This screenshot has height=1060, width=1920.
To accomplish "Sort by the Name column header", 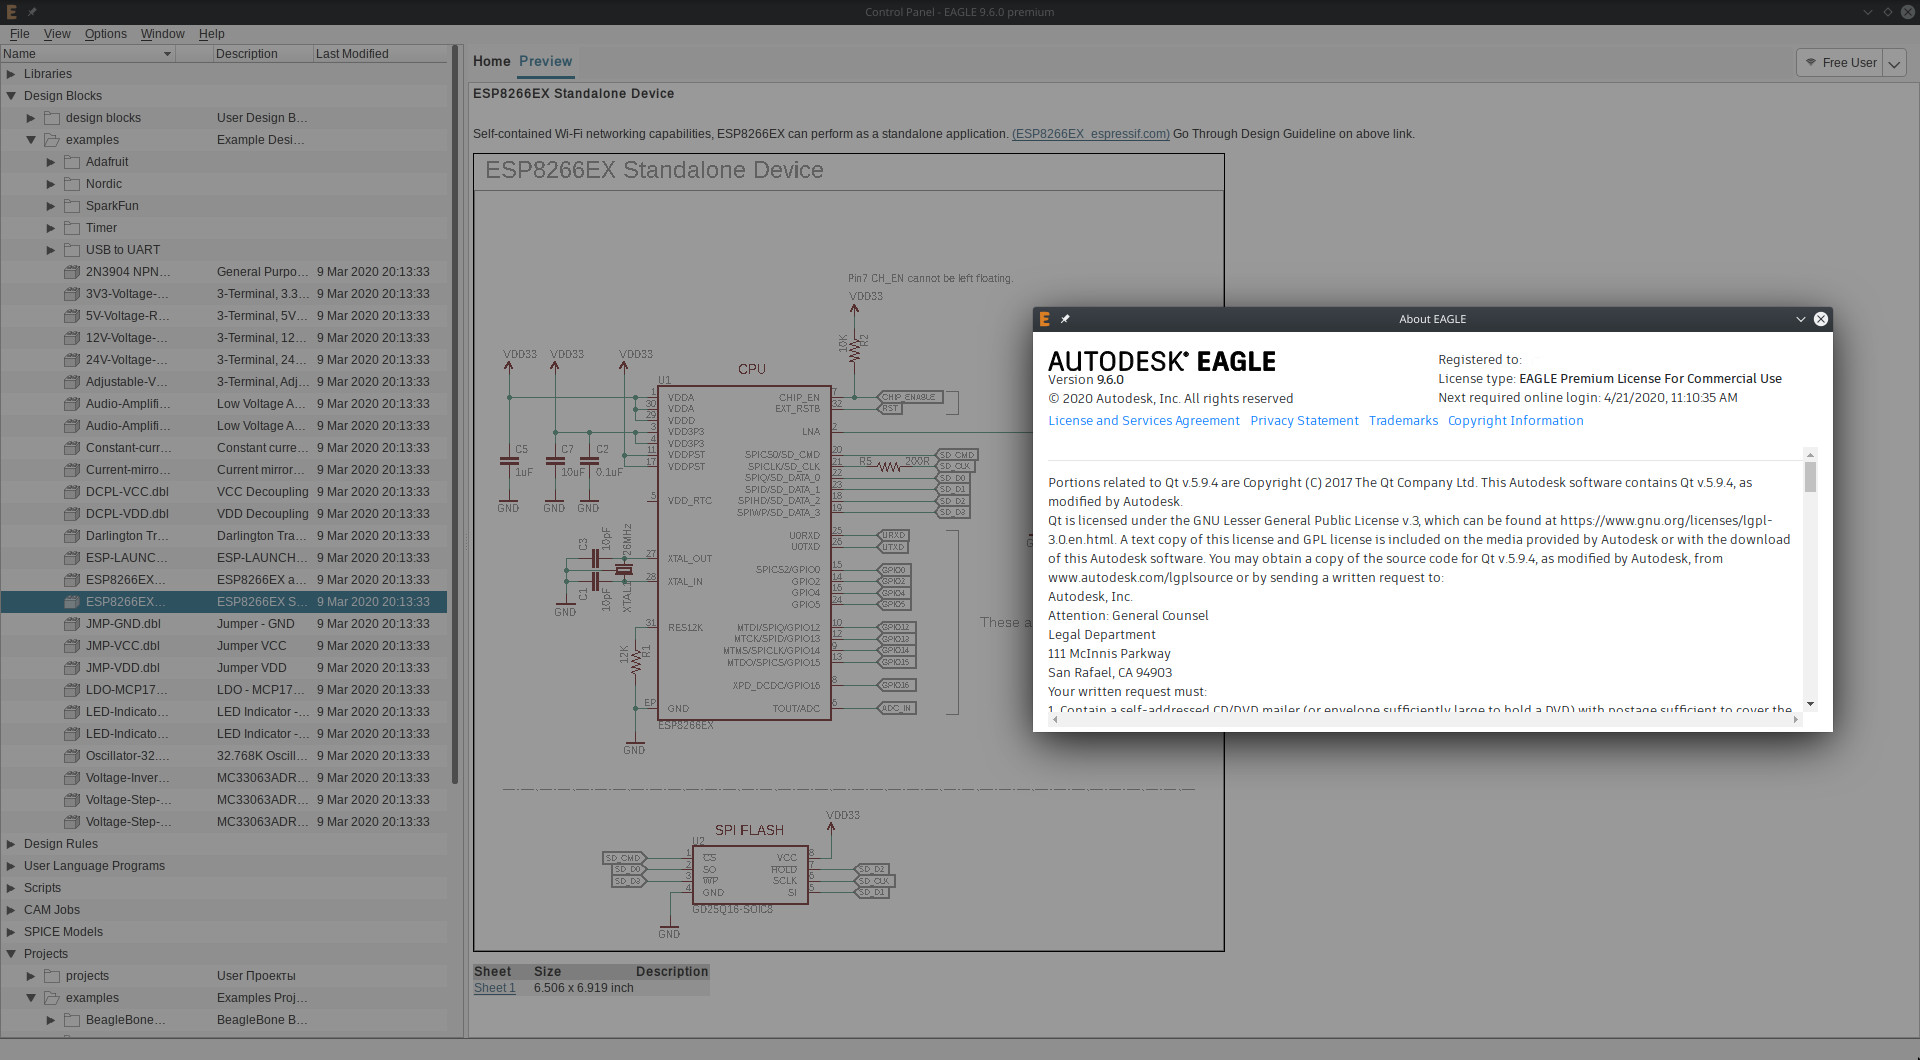I will point(88,54).
